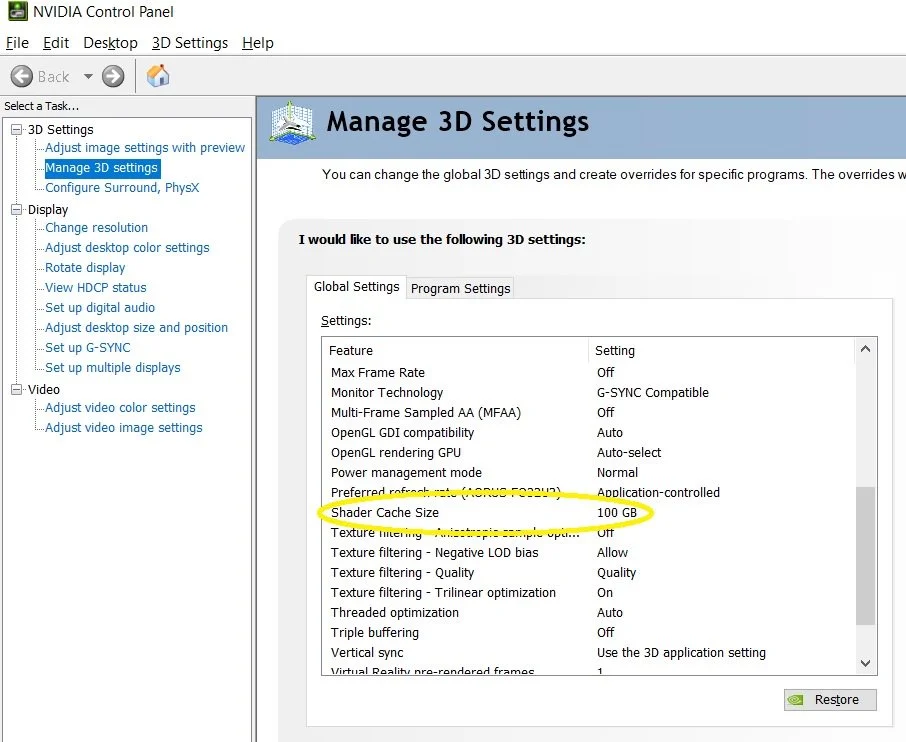
Task: Open Rotate display task
Action: click(85, 268)
